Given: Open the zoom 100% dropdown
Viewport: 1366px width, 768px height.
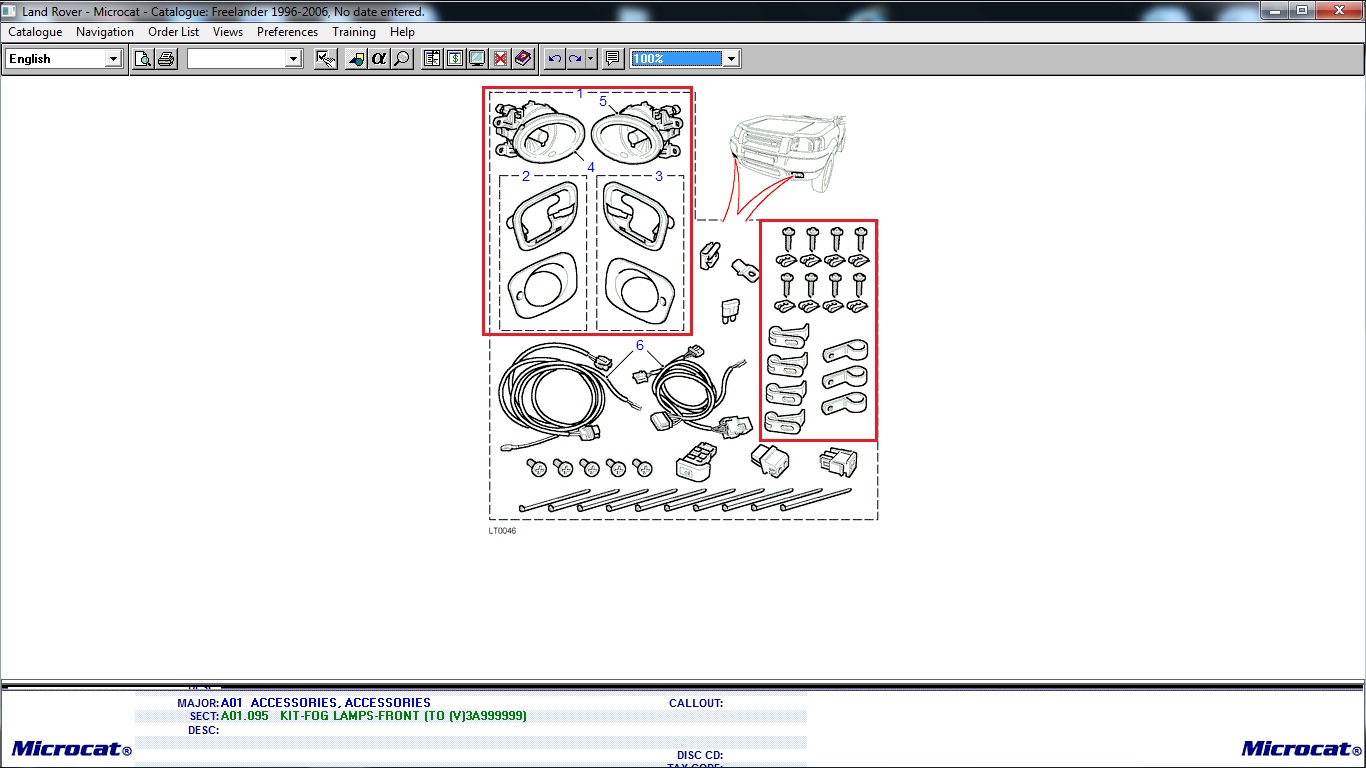Looking at the screenshot, I should pos(731,59).
